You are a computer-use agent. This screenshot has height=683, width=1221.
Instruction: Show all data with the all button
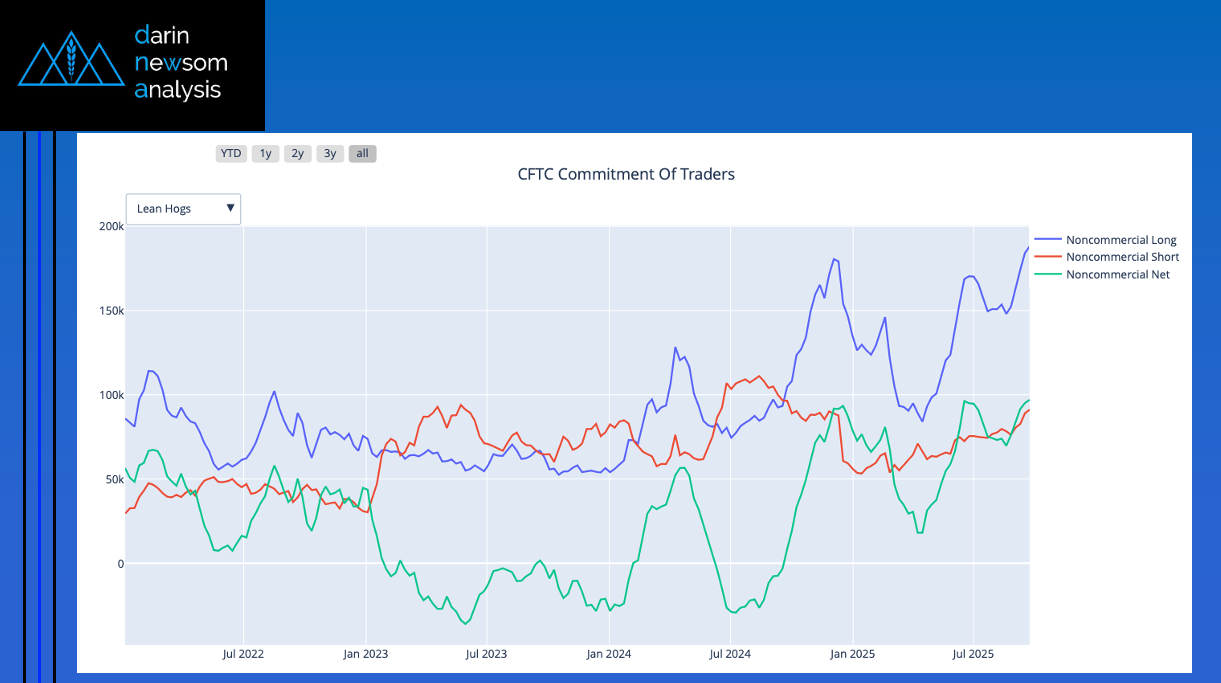pos(362,154)
